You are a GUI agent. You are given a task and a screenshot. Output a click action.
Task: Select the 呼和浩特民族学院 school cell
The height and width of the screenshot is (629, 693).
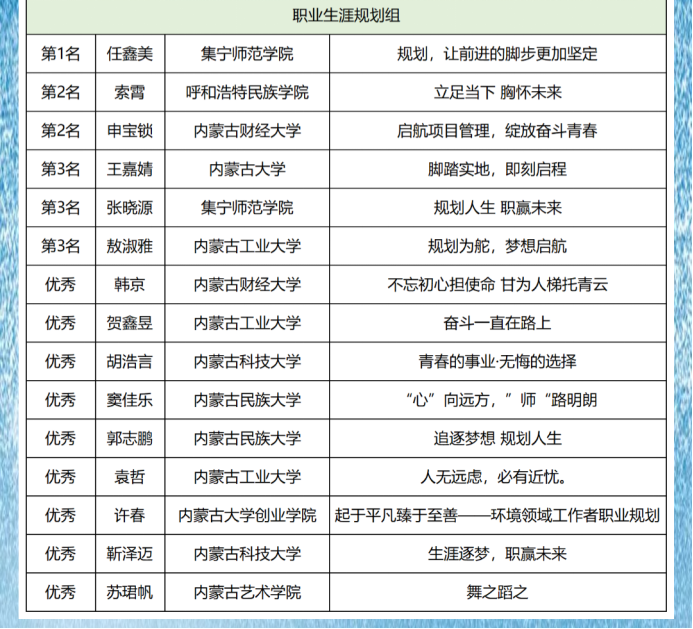pos(247,93)
